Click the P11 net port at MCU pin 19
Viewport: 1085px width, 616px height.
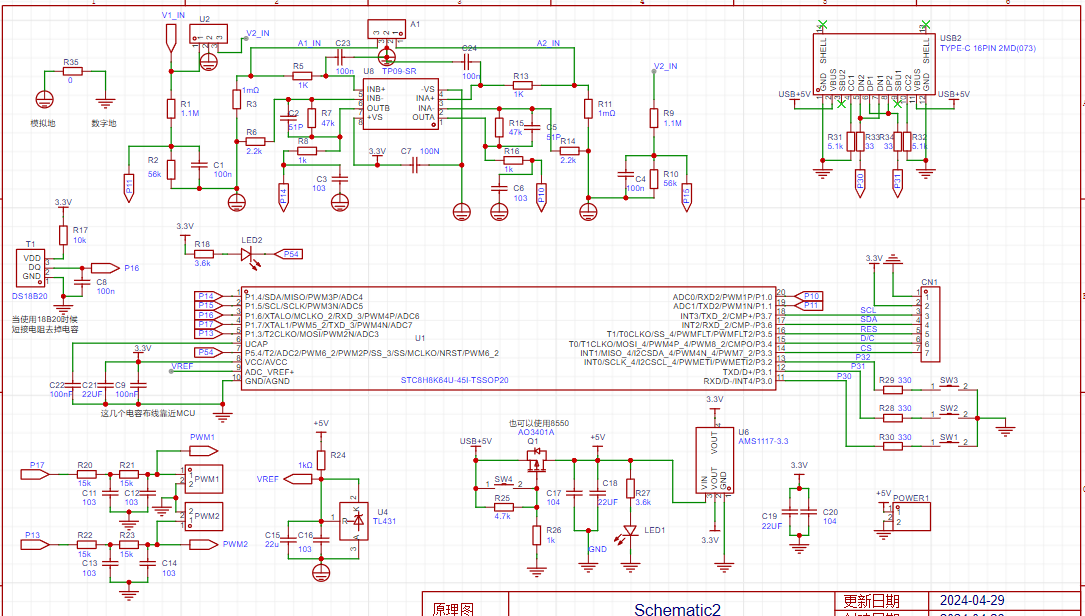810,305
